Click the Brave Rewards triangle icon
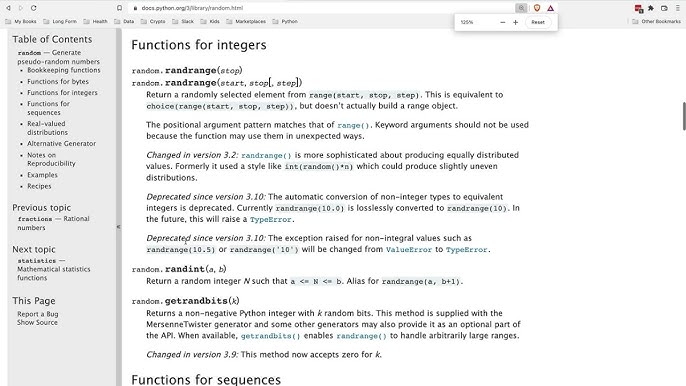The image size is (686, 386). tap(550, 8)
